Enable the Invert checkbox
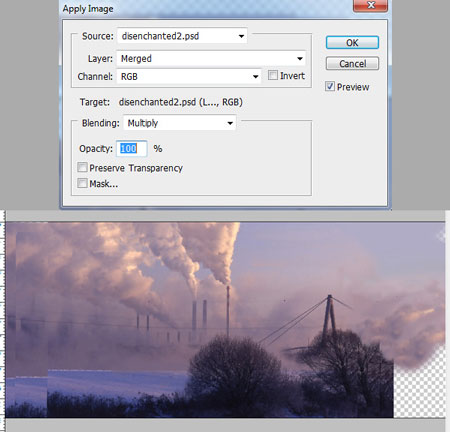Screen dimensions: 450x432 (273, 75)
